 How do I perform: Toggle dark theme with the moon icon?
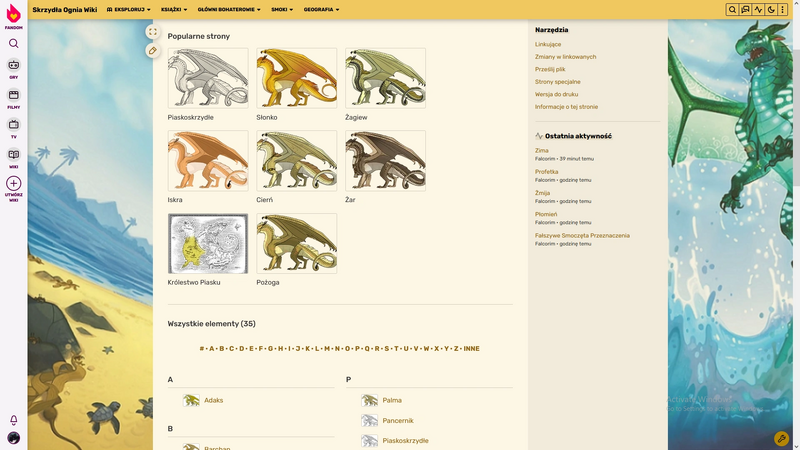pyautogui.click(x=771, y=9)
